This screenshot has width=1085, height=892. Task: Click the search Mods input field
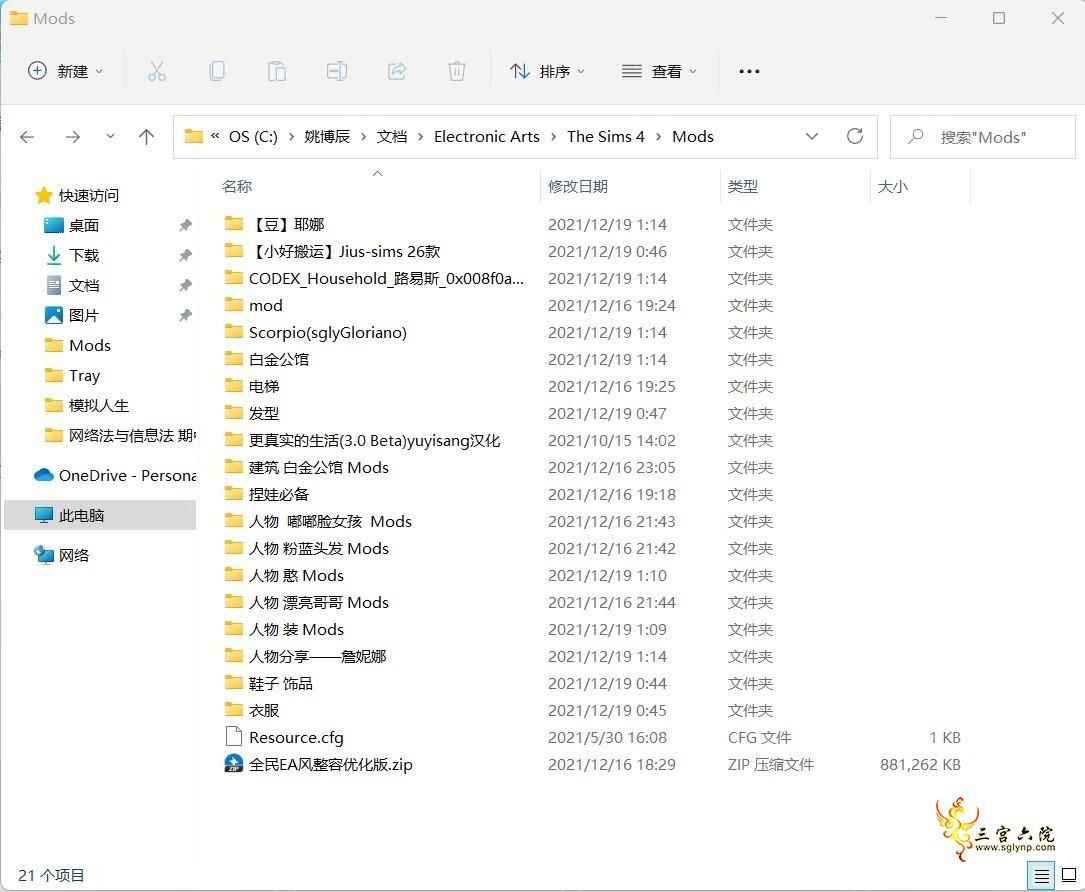pos(983,137)
